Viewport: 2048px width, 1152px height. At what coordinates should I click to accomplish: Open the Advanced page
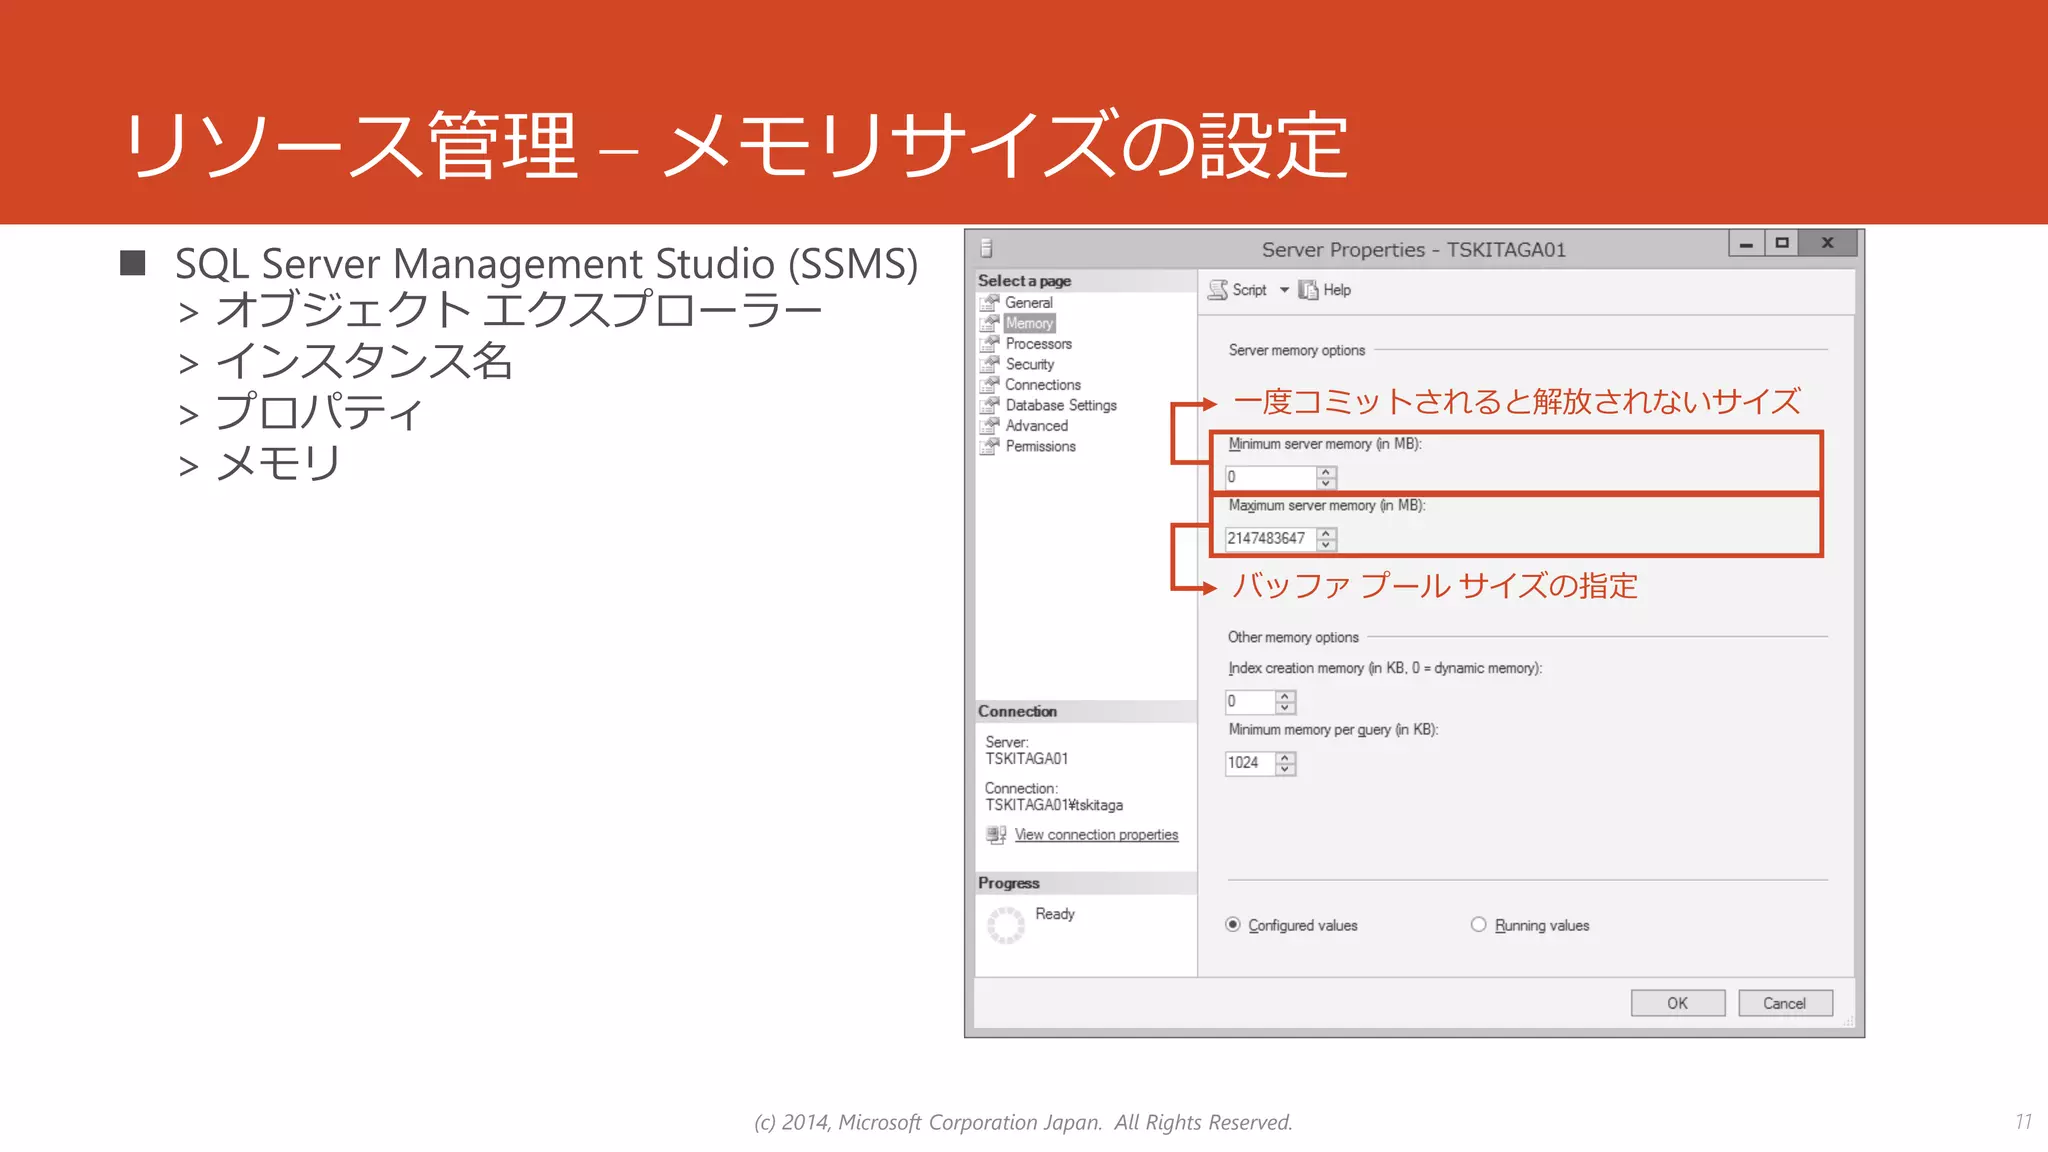pos(1036,426)
